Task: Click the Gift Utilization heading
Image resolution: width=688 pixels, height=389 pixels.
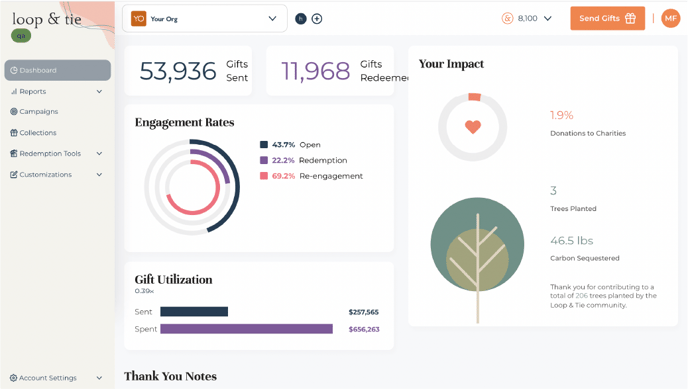Action: tap(173, 279)
